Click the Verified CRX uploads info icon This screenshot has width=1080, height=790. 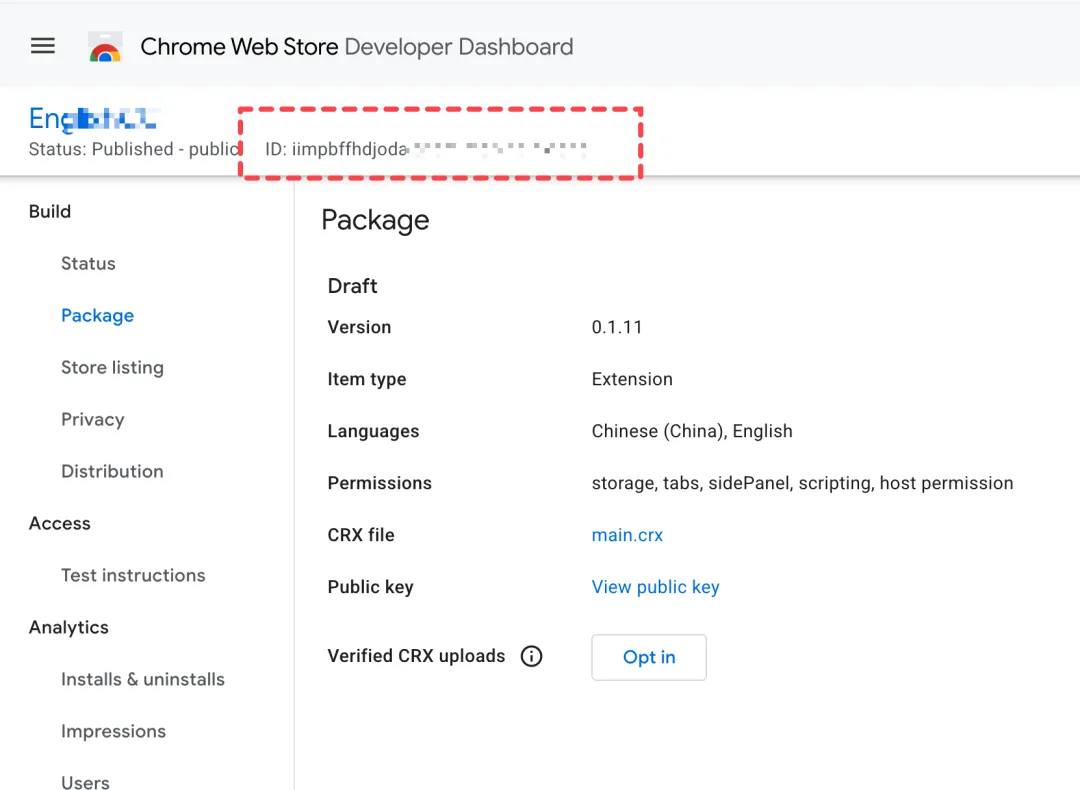531,656
